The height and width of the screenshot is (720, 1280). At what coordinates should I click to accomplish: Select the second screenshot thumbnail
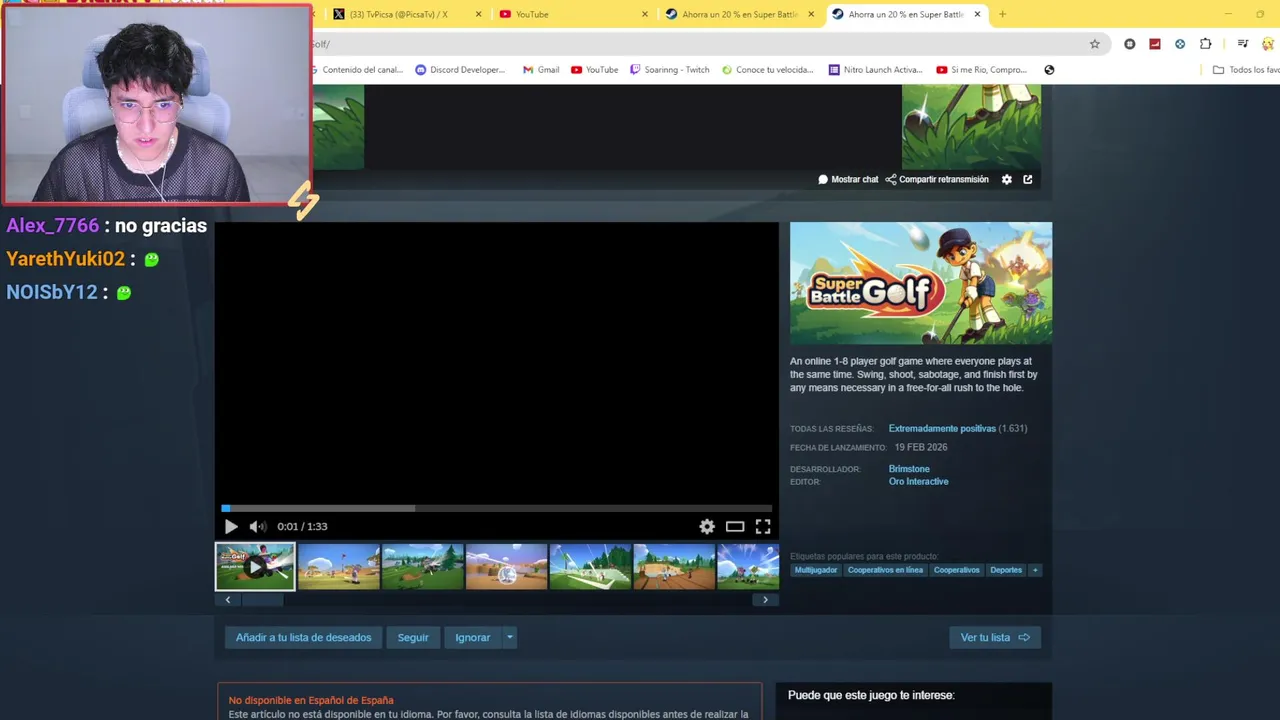click(x=339, y=567)
